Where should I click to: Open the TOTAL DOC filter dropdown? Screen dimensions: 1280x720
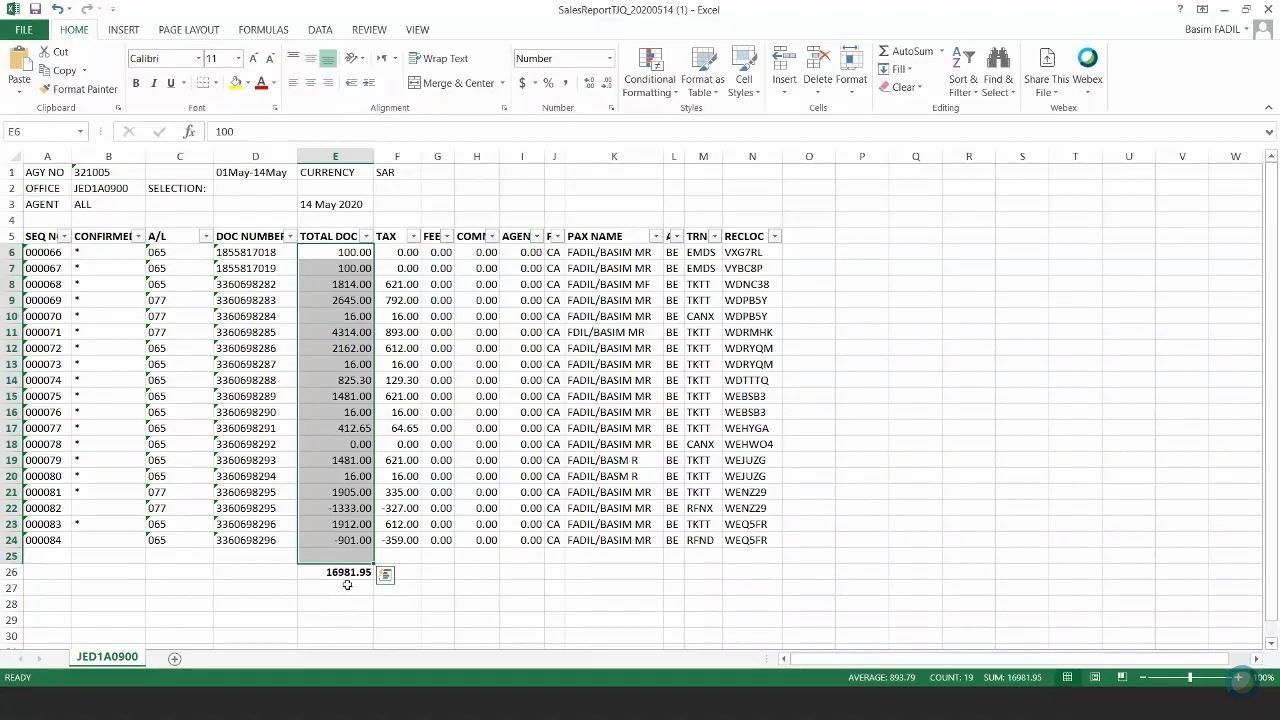click(x=366, y=236)
